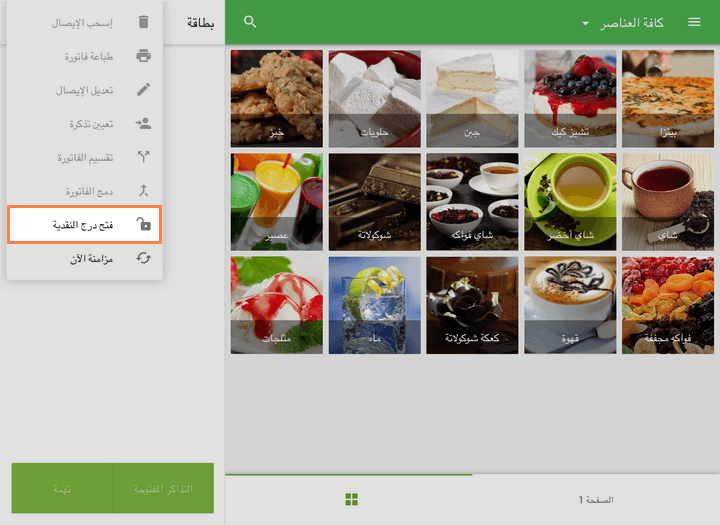This screenshot has height=525, width=720.
Task: Switch to grid view icon at bottom
Action: [x=351, y=499]
